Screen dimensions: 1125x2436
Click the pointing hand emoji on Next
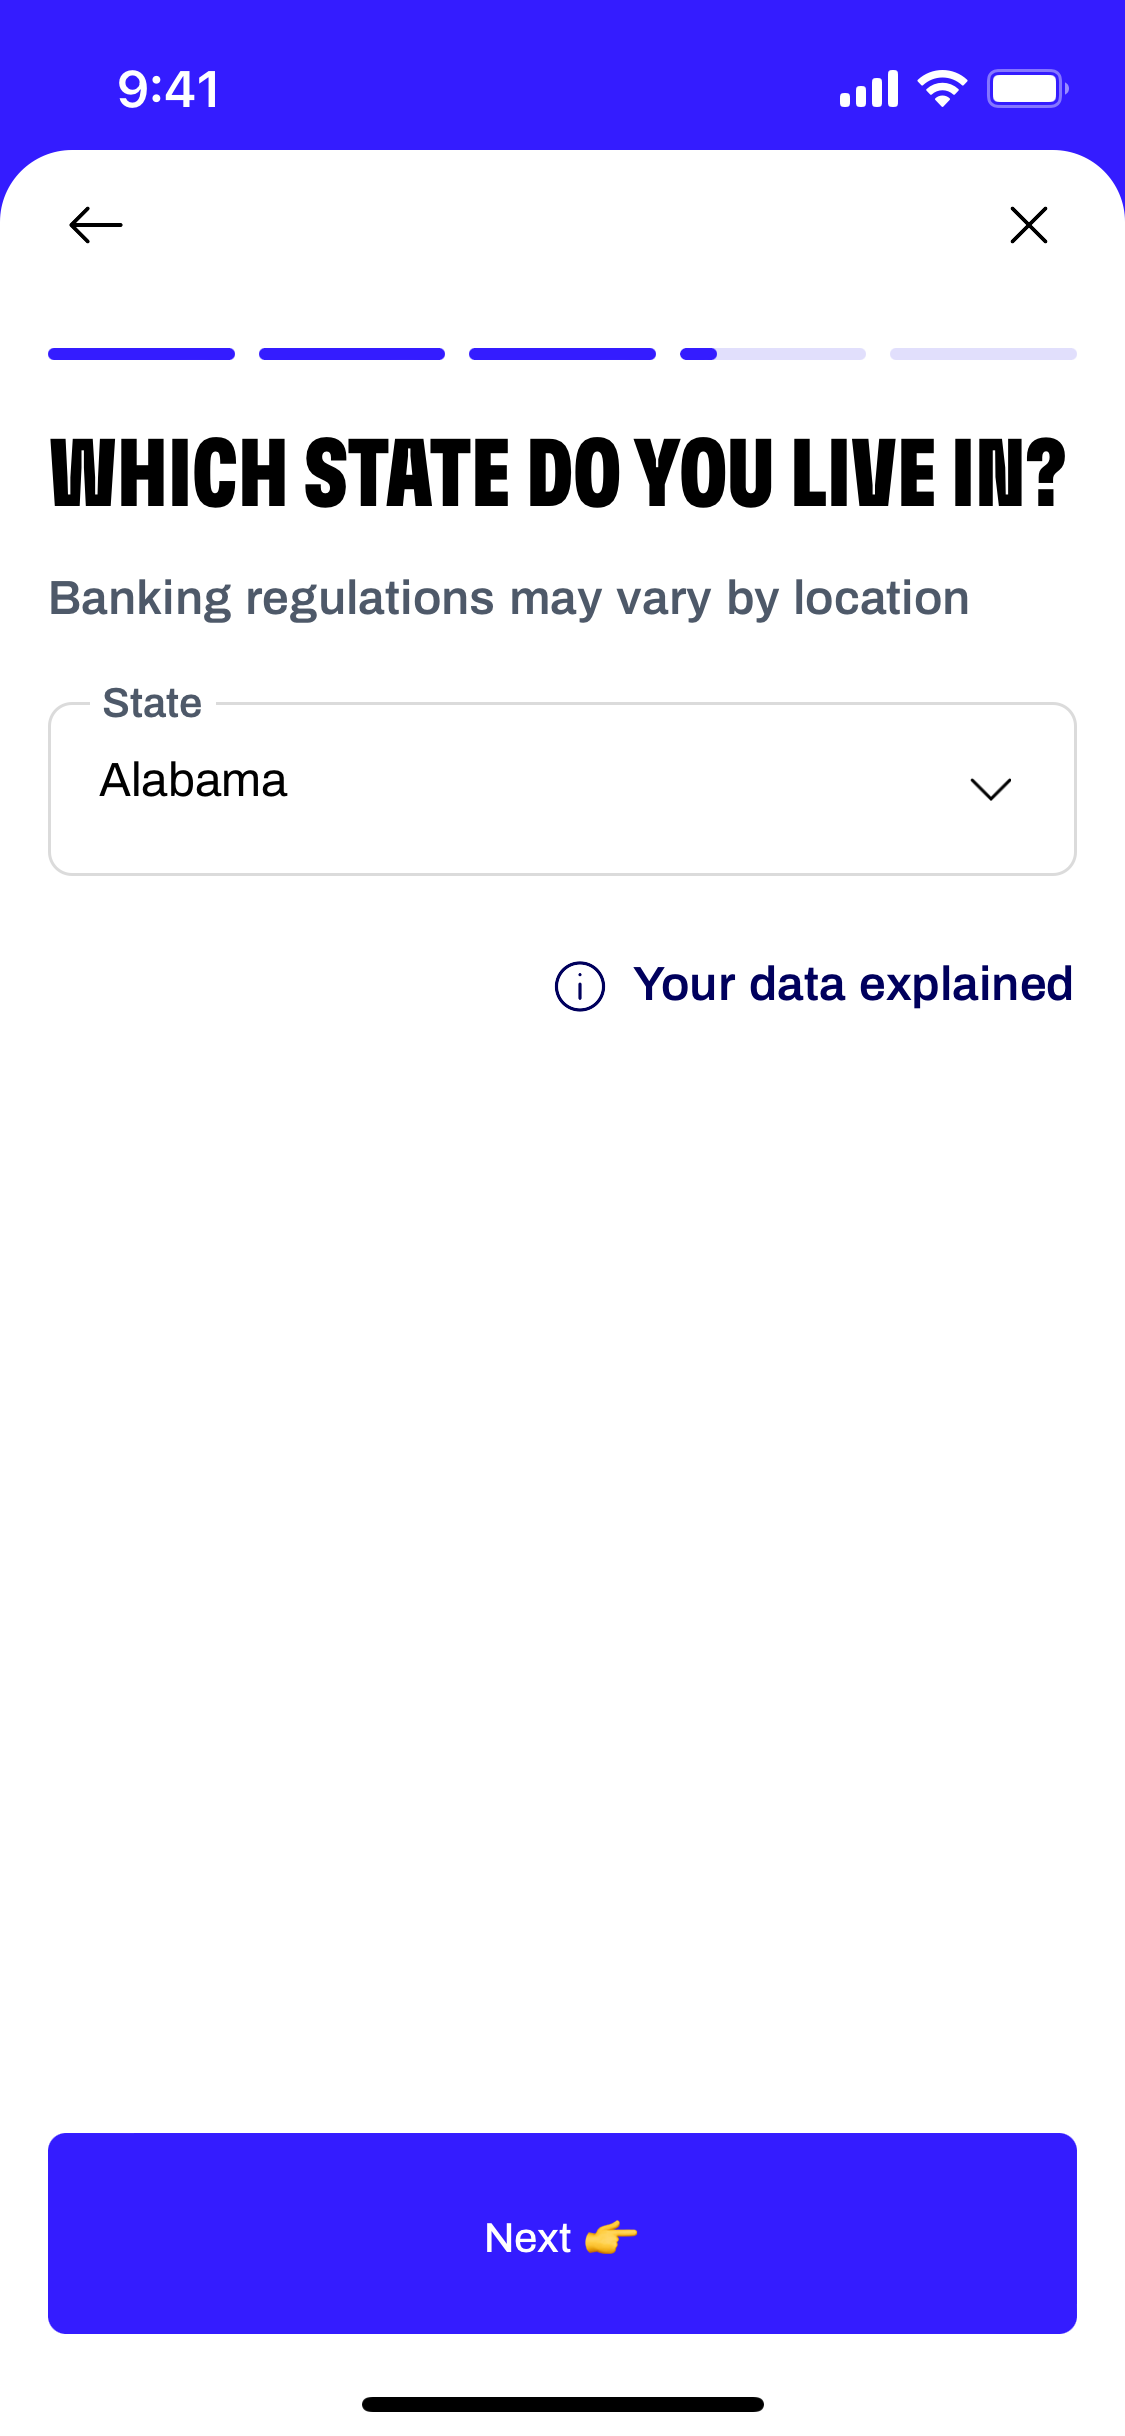tap(611, 2237)
